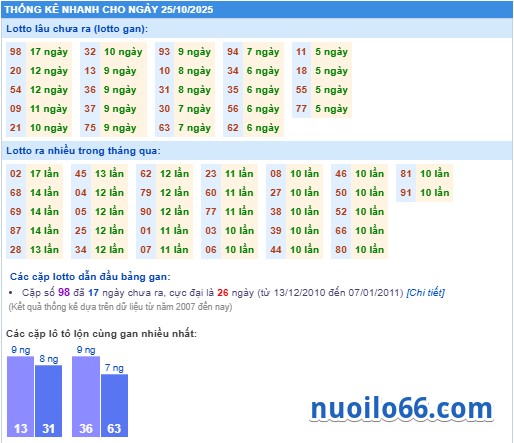Screen dimensions: 514x443
Task: Click number 28 with 13 lần
Action: pos(16,250)
